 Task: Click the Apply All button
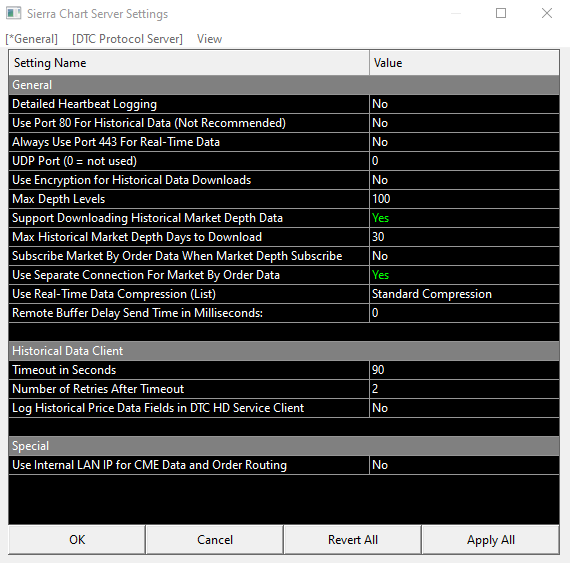pos(491,540)
